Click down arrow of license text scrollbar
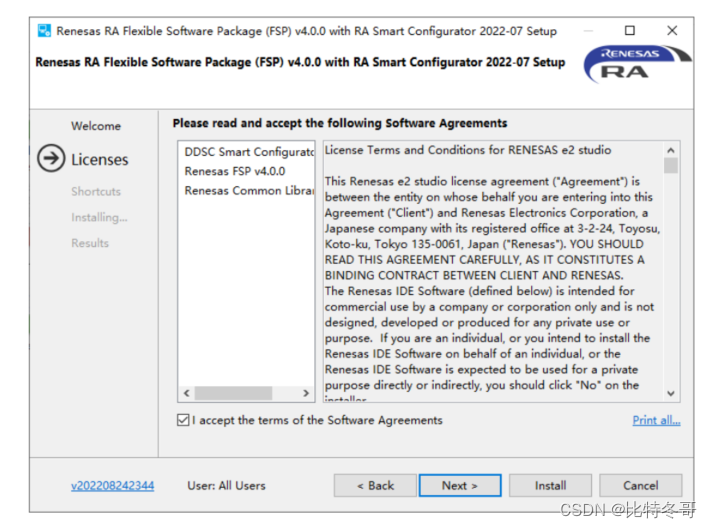Image resolution: width=712 pixels, height=528 pixels. pyautogui.click(x=671, y=393)
